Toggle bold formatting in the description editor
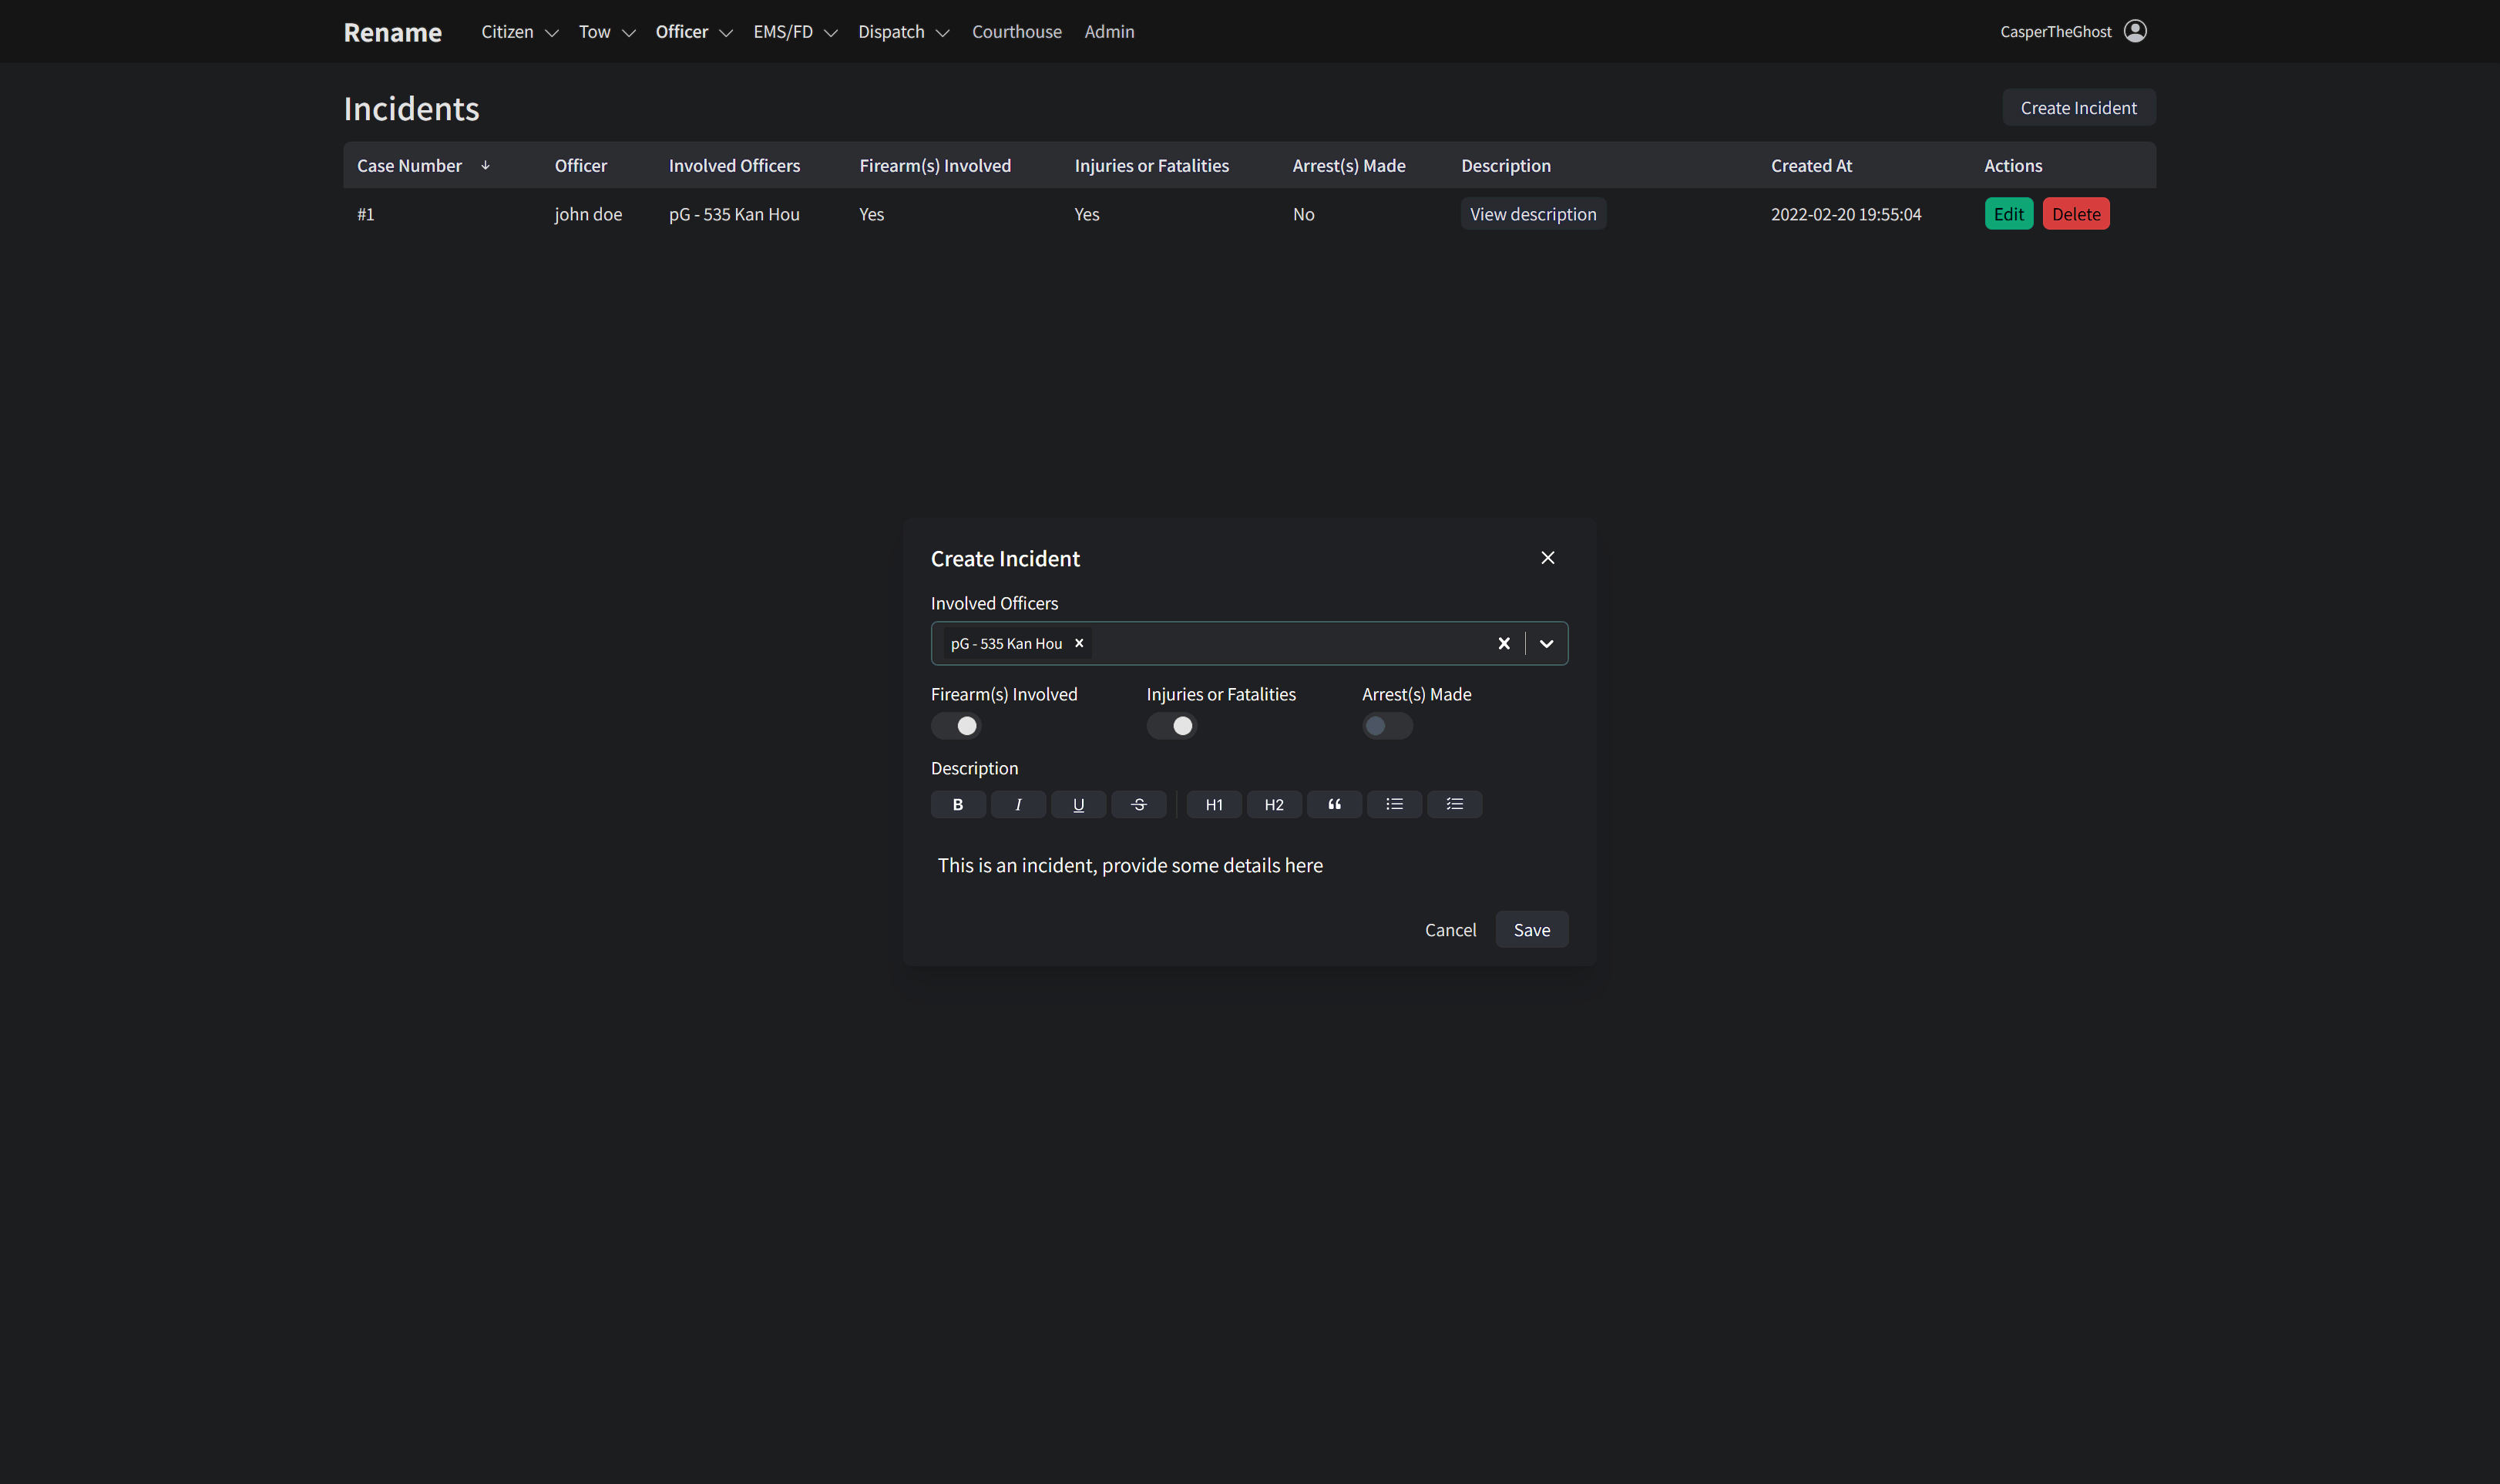 click(x=957, y=804)
